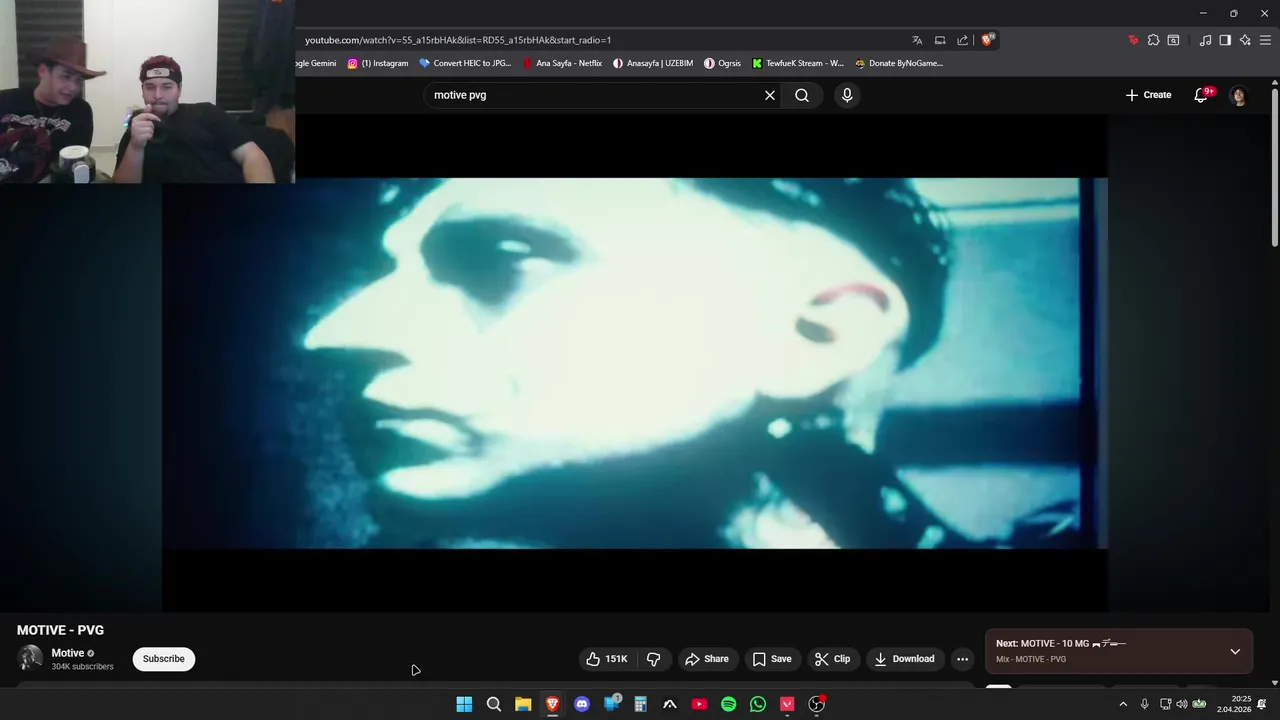Open the Create menu
1280x720 pixels.
pyautogui.click(x=1148, y=95)
